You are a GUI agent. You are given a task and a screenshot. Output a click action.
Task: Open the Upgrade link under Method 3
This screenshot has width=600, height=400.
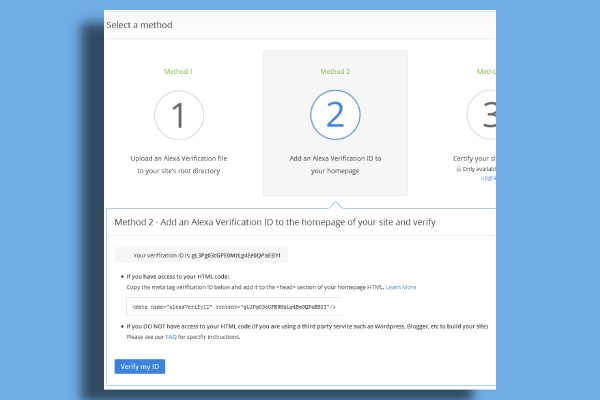pyautogui.click(x=487, y=178)
